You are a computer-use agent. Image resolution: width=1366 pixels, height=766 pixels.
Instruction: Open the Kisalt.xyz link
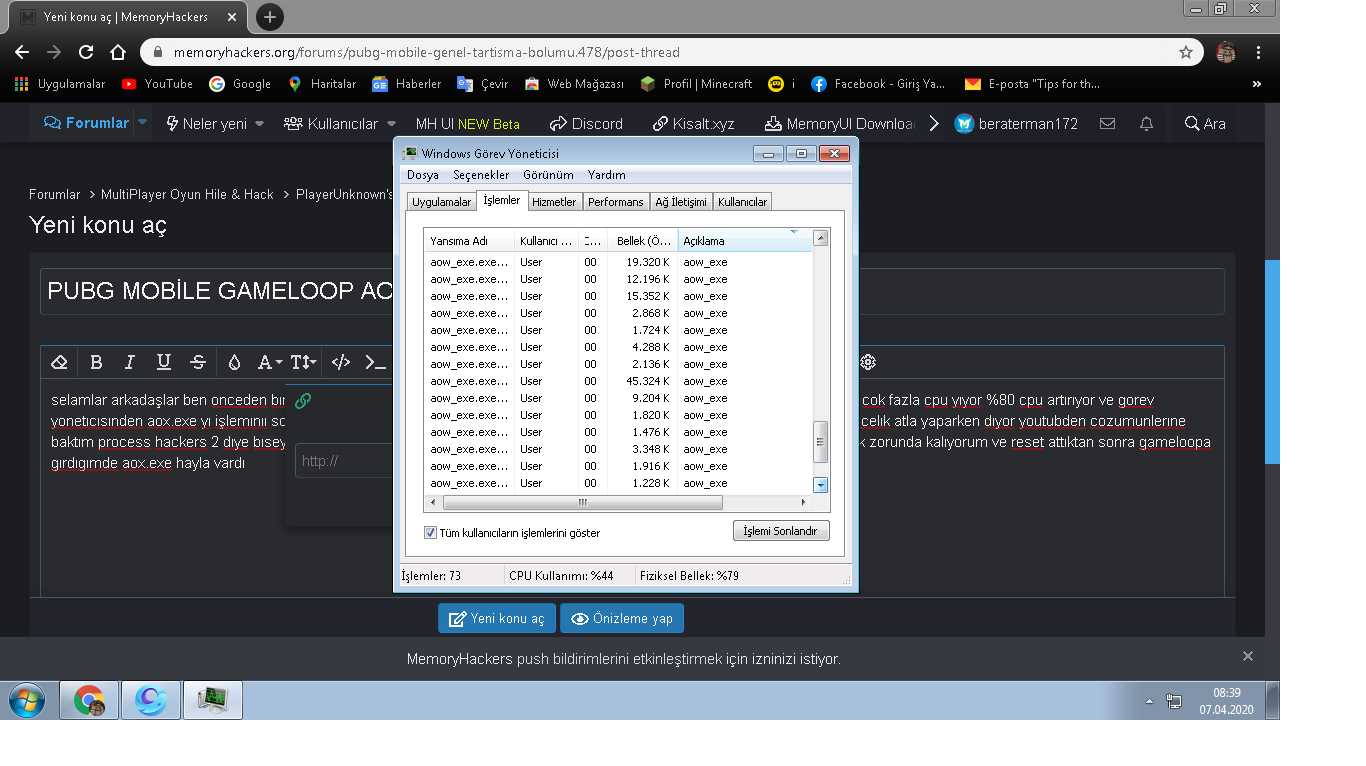coord(694,124)
